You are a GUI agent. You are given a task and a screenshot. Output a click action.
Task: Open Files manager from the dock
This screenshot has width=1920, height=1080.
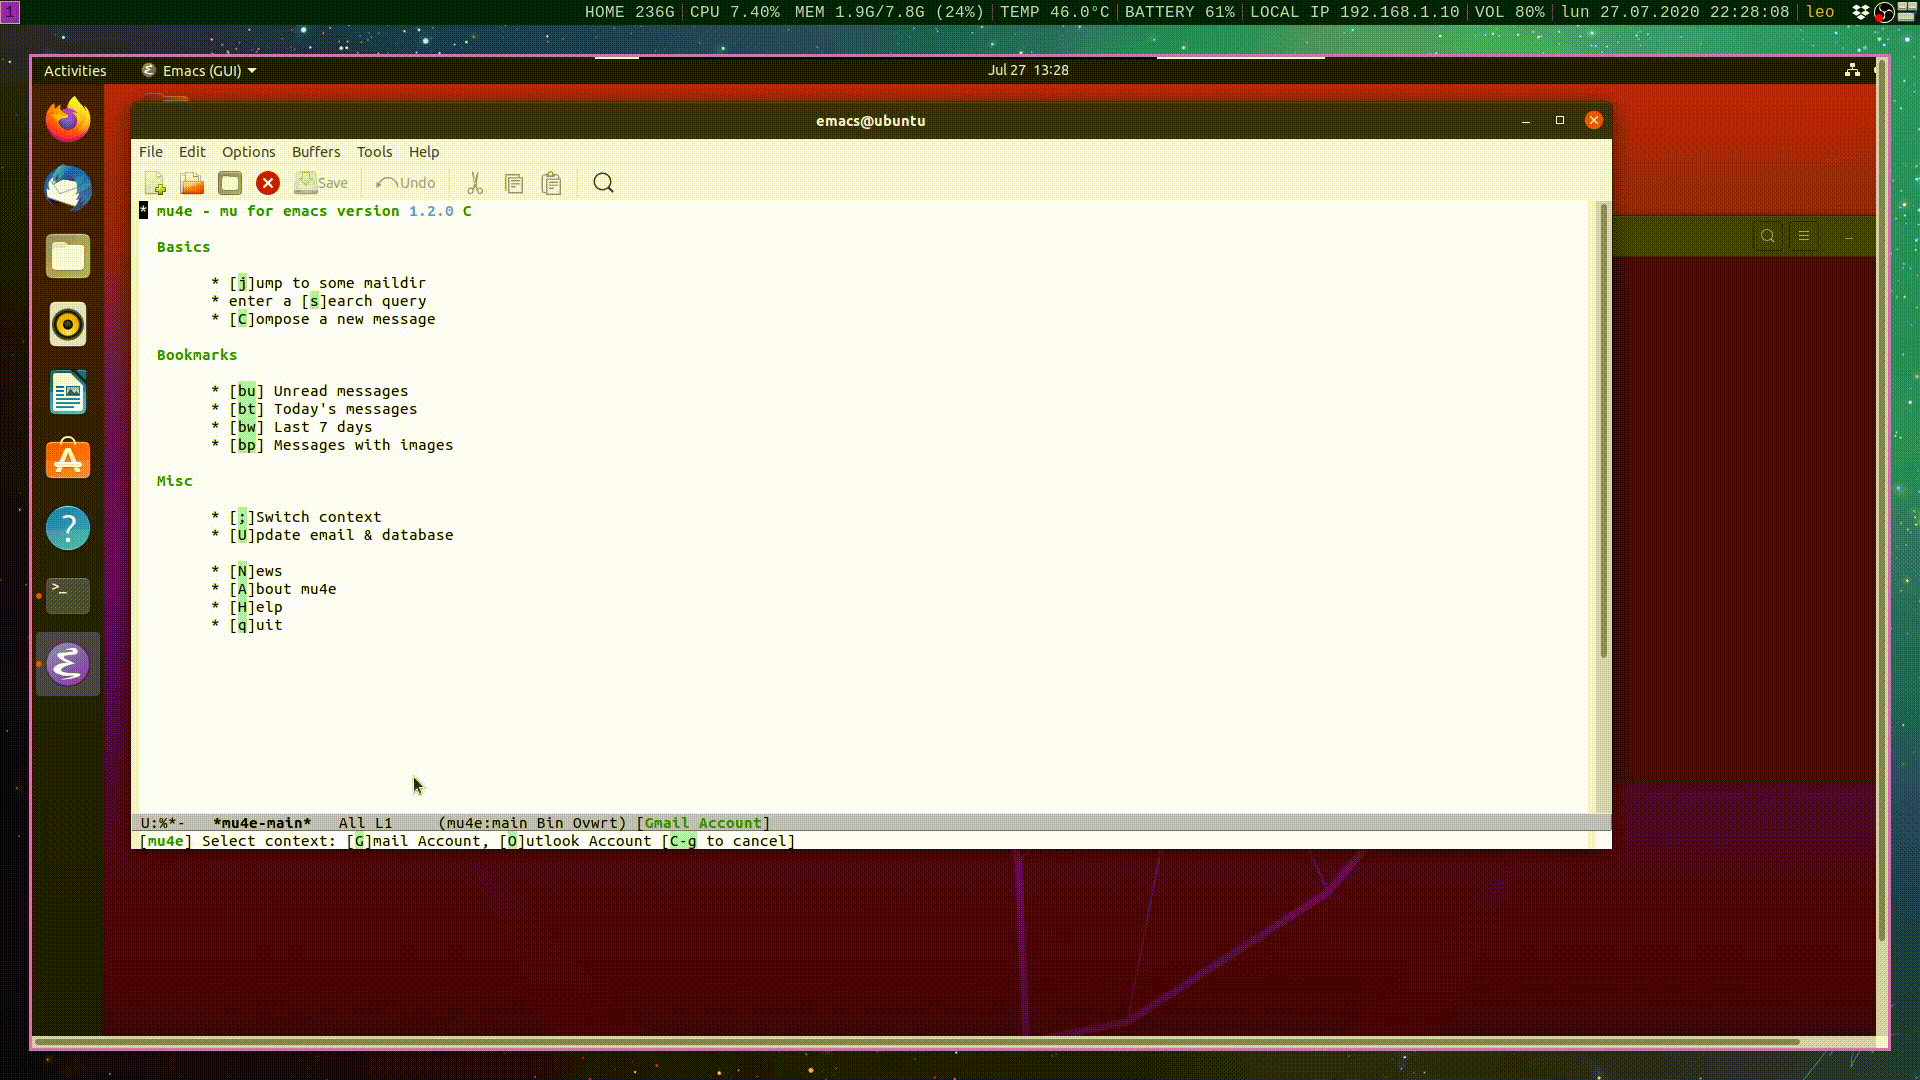coord(68,256)
